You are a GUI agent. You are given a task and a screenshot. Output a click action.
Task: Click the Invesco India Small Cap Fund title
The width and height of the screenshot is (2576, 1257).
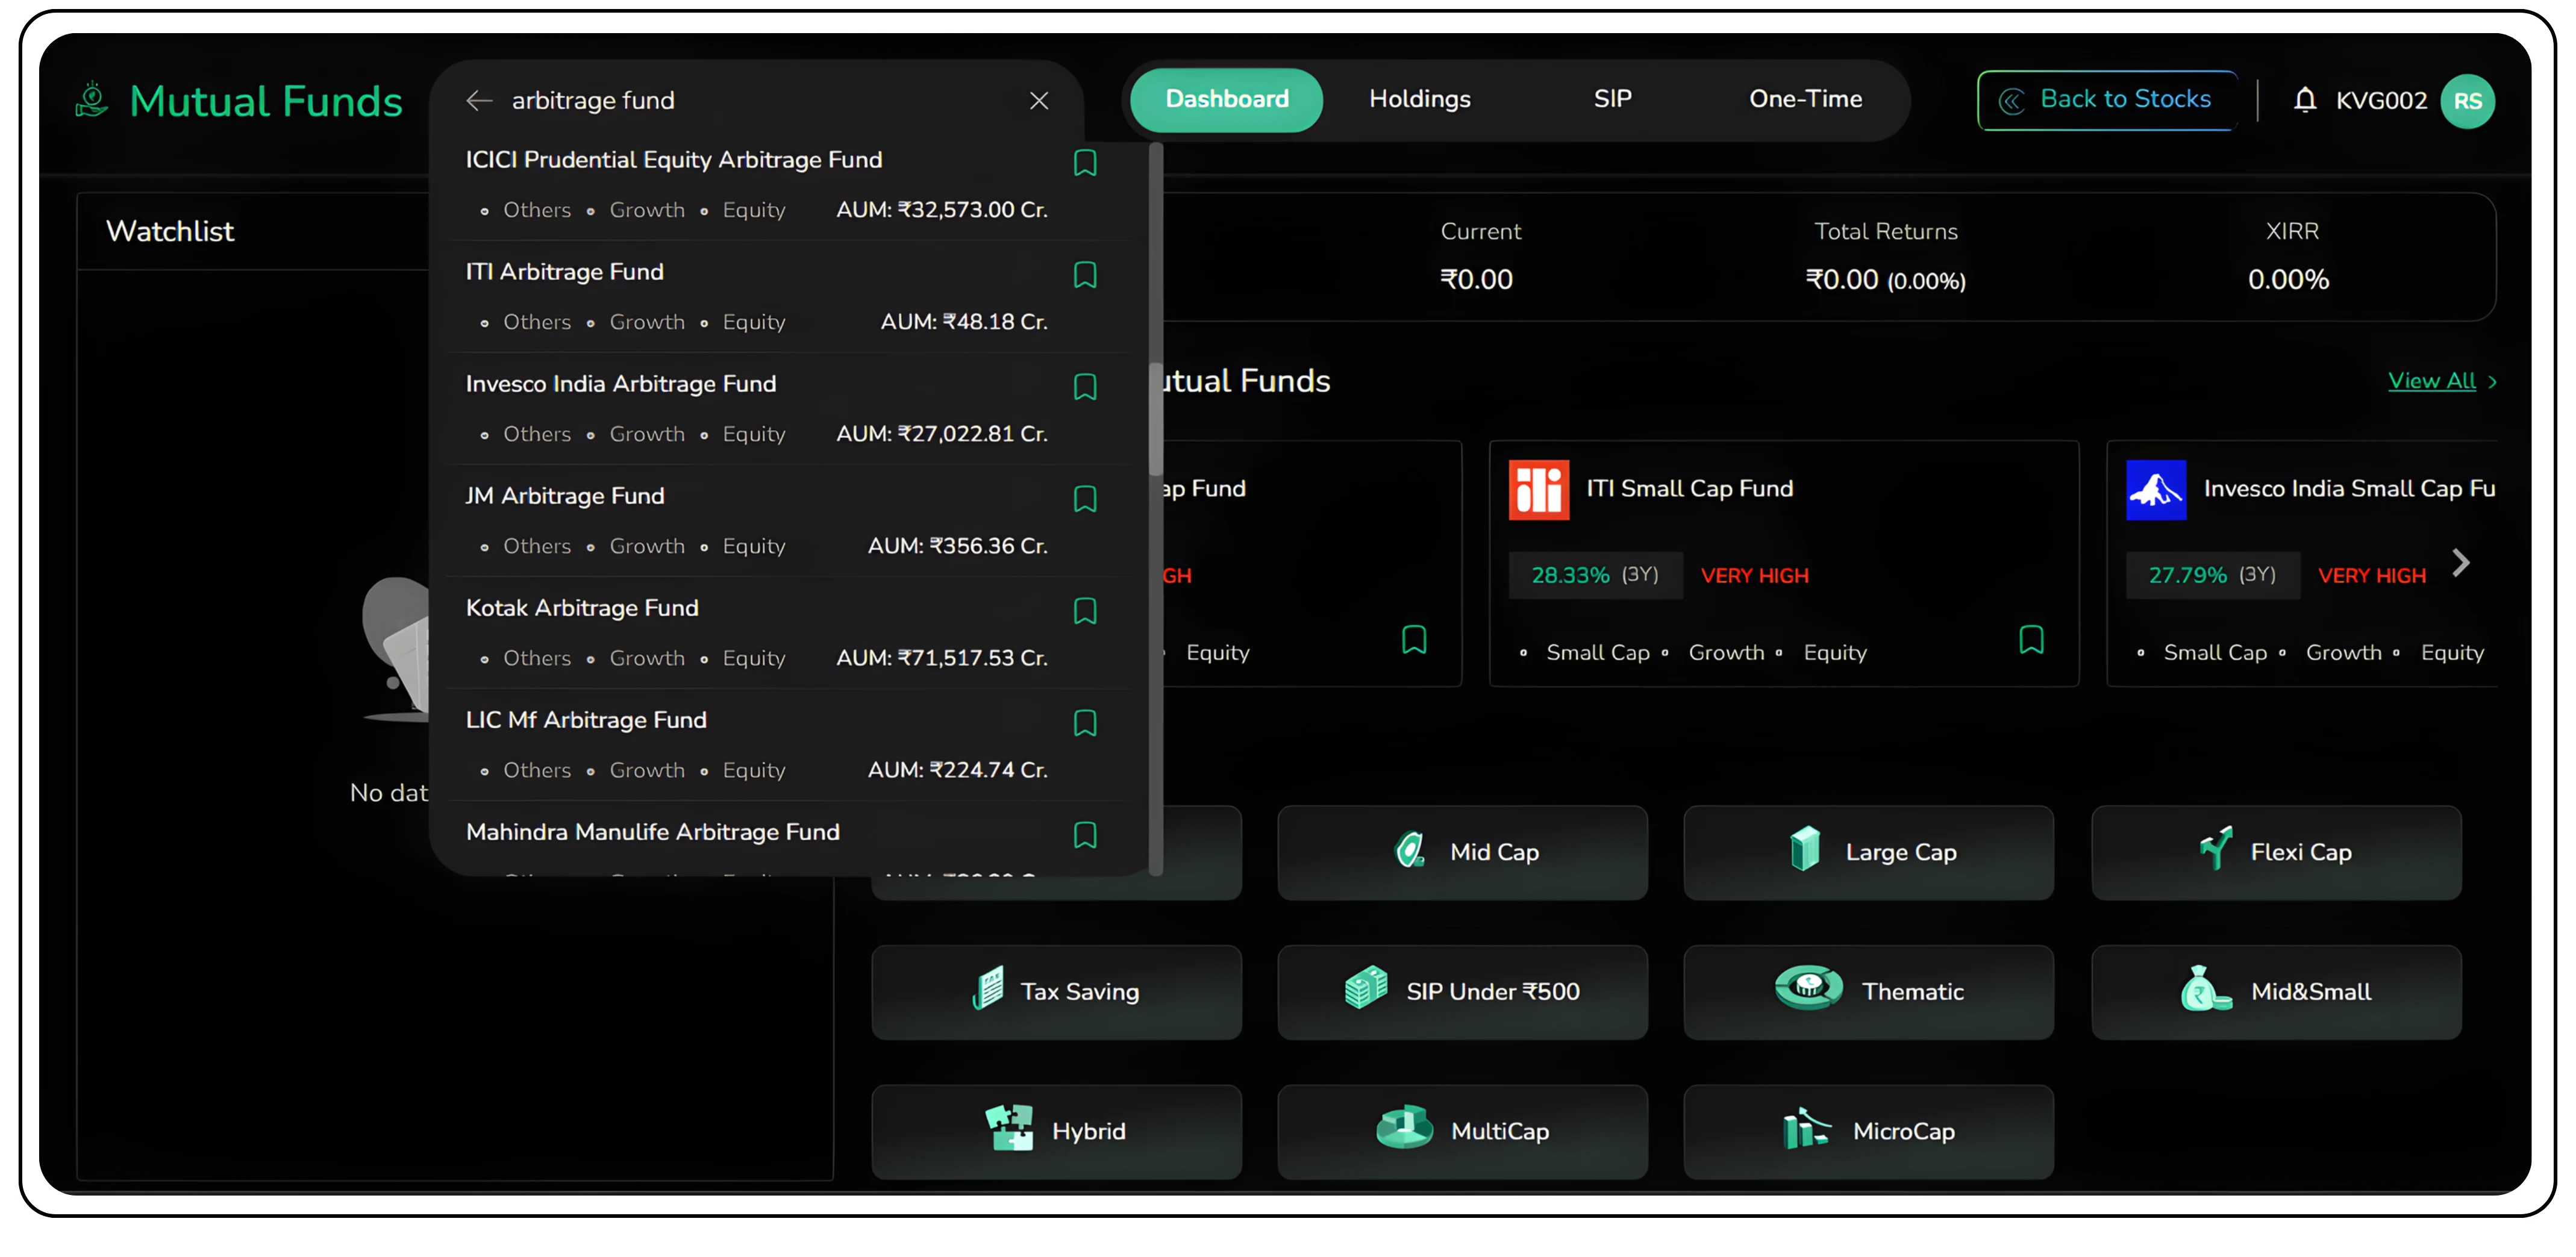tap(2349, 489)
